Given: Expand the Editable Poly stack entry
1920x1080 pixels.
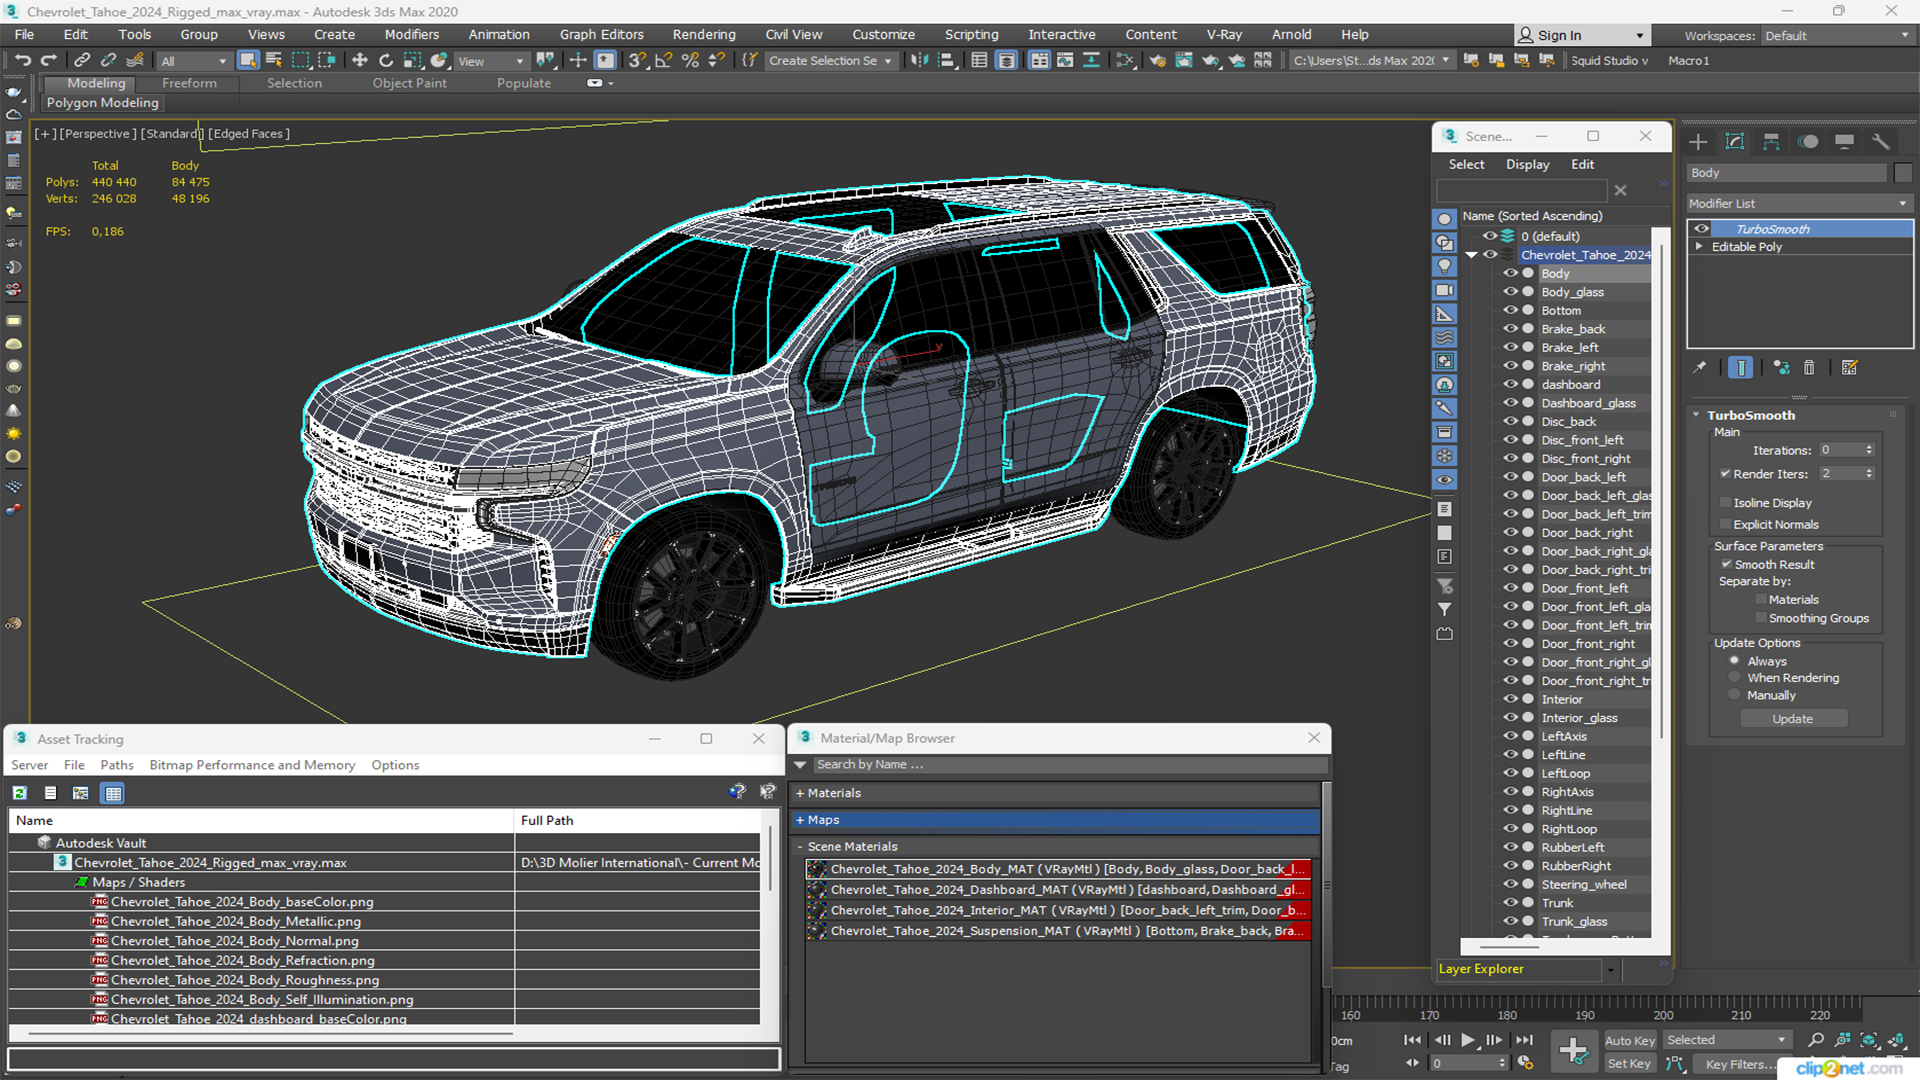Looking at the screenshot, I should click(1699, 247).
